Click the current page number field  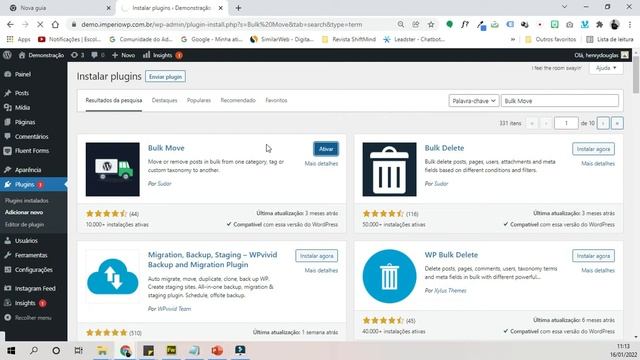pyautogui.click(x=566, y=123)
